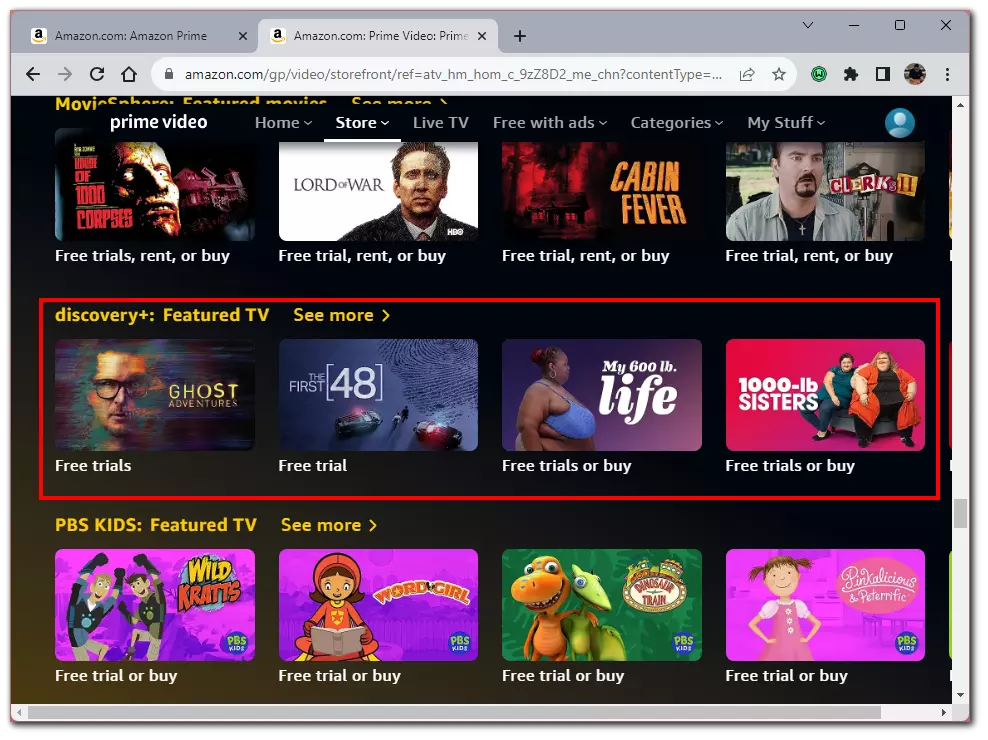Click 'Free trials or buy' under 1000-lb Sisters
This screenshot has width=988, height=740.
click(x=790, y=466)
